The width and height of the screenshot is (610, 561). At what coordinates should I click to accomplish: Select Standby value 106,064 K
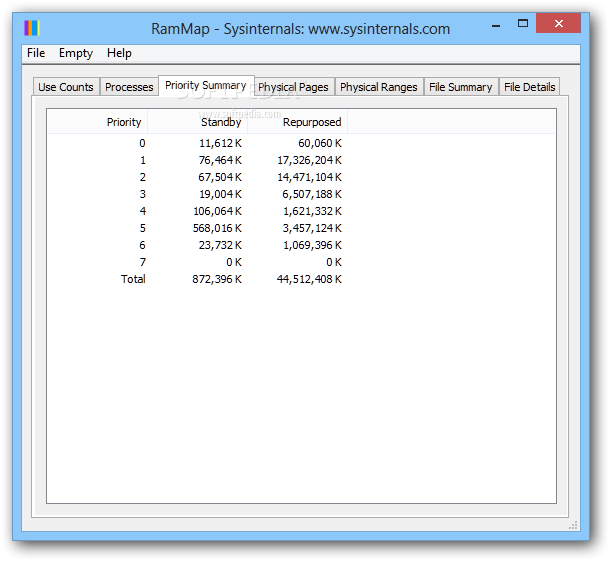(x=218, y=211)
